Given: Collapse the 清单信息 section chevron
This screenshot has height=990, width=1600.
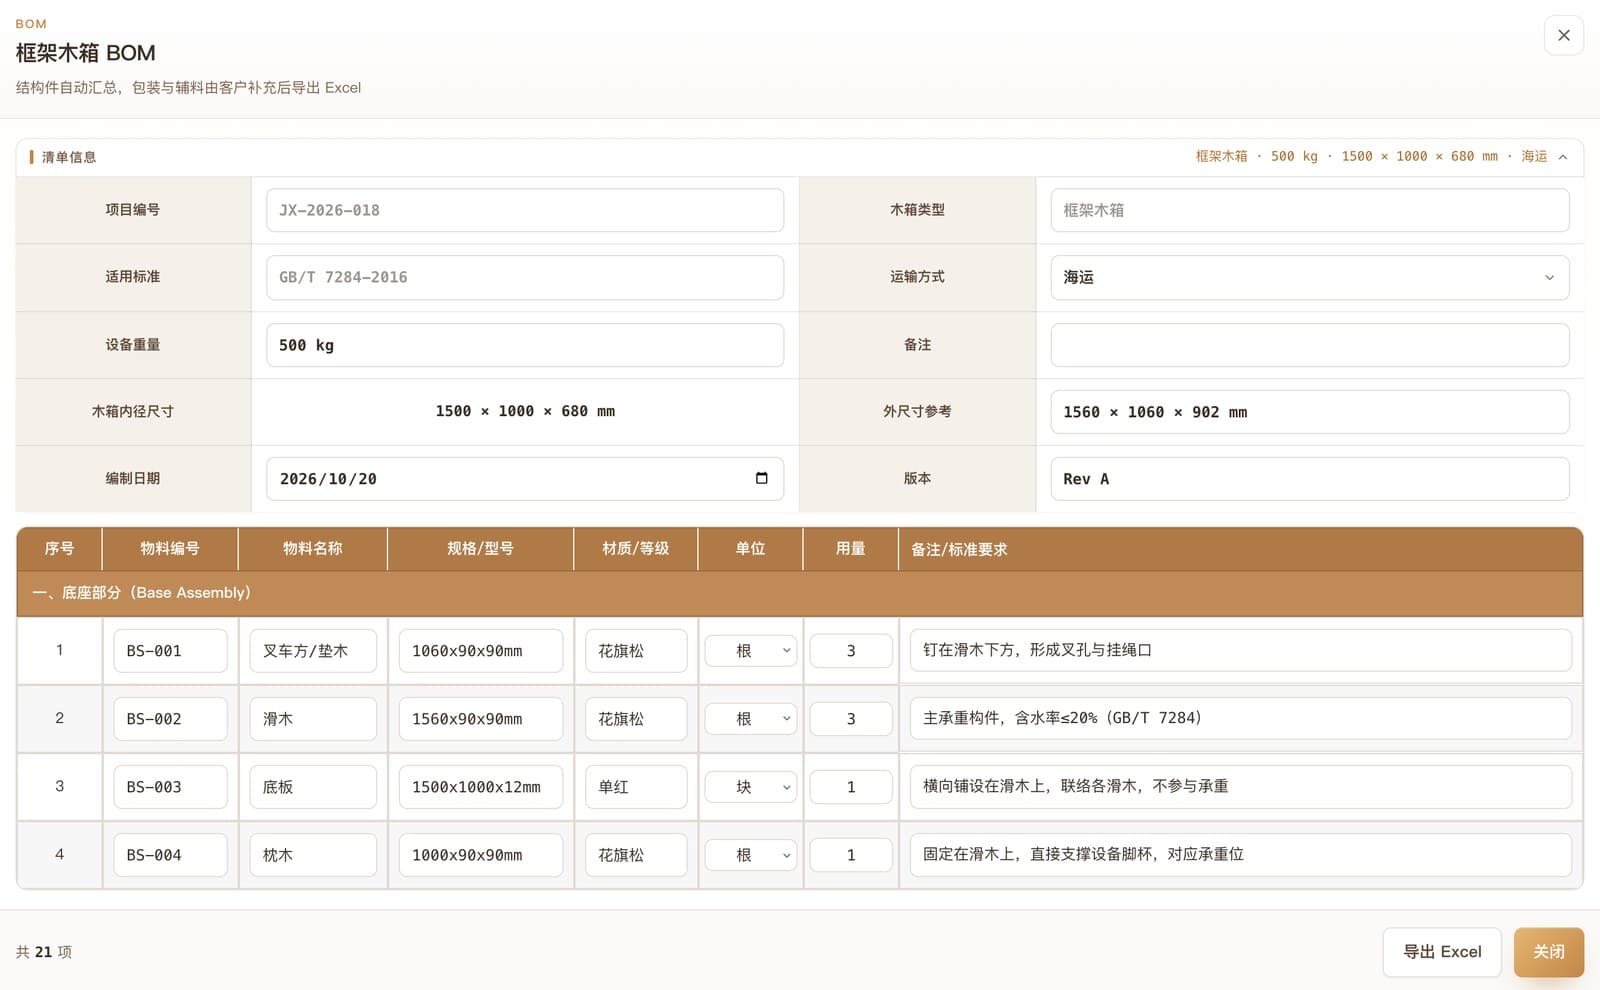Looking at the screenshot, I should pos(1563,157).
